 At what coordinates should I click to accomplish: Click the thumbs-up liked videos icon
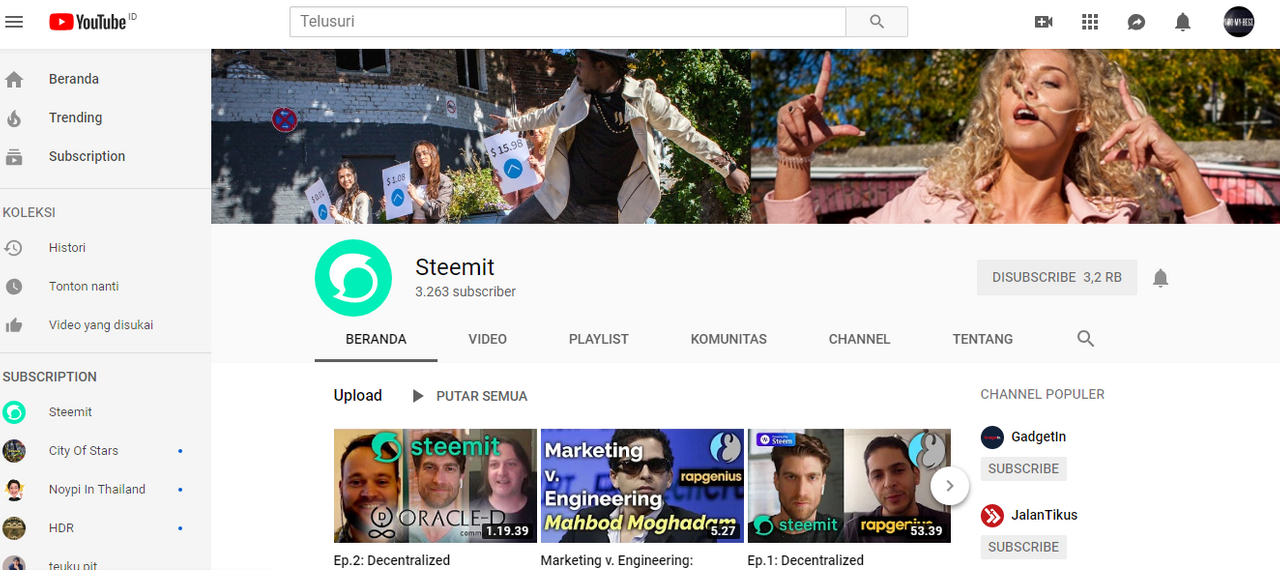pyautogui.click(x=14, y=325)
